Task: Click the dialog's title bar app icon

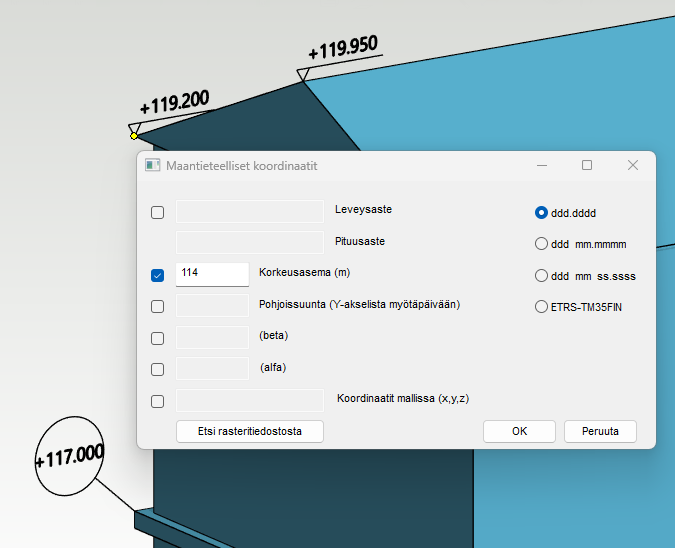Action: click(153, 165)
